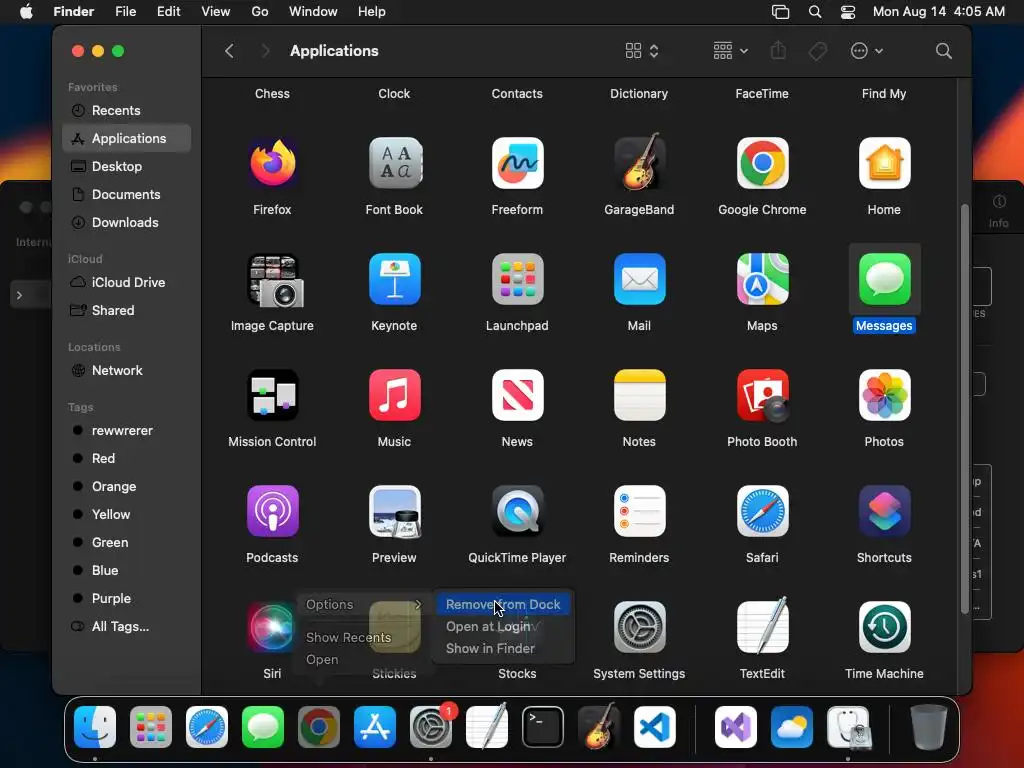This screenshot has width=1024, height=768.
Task: Select the System Settings icon in Applications
Action: pos(639,628)
